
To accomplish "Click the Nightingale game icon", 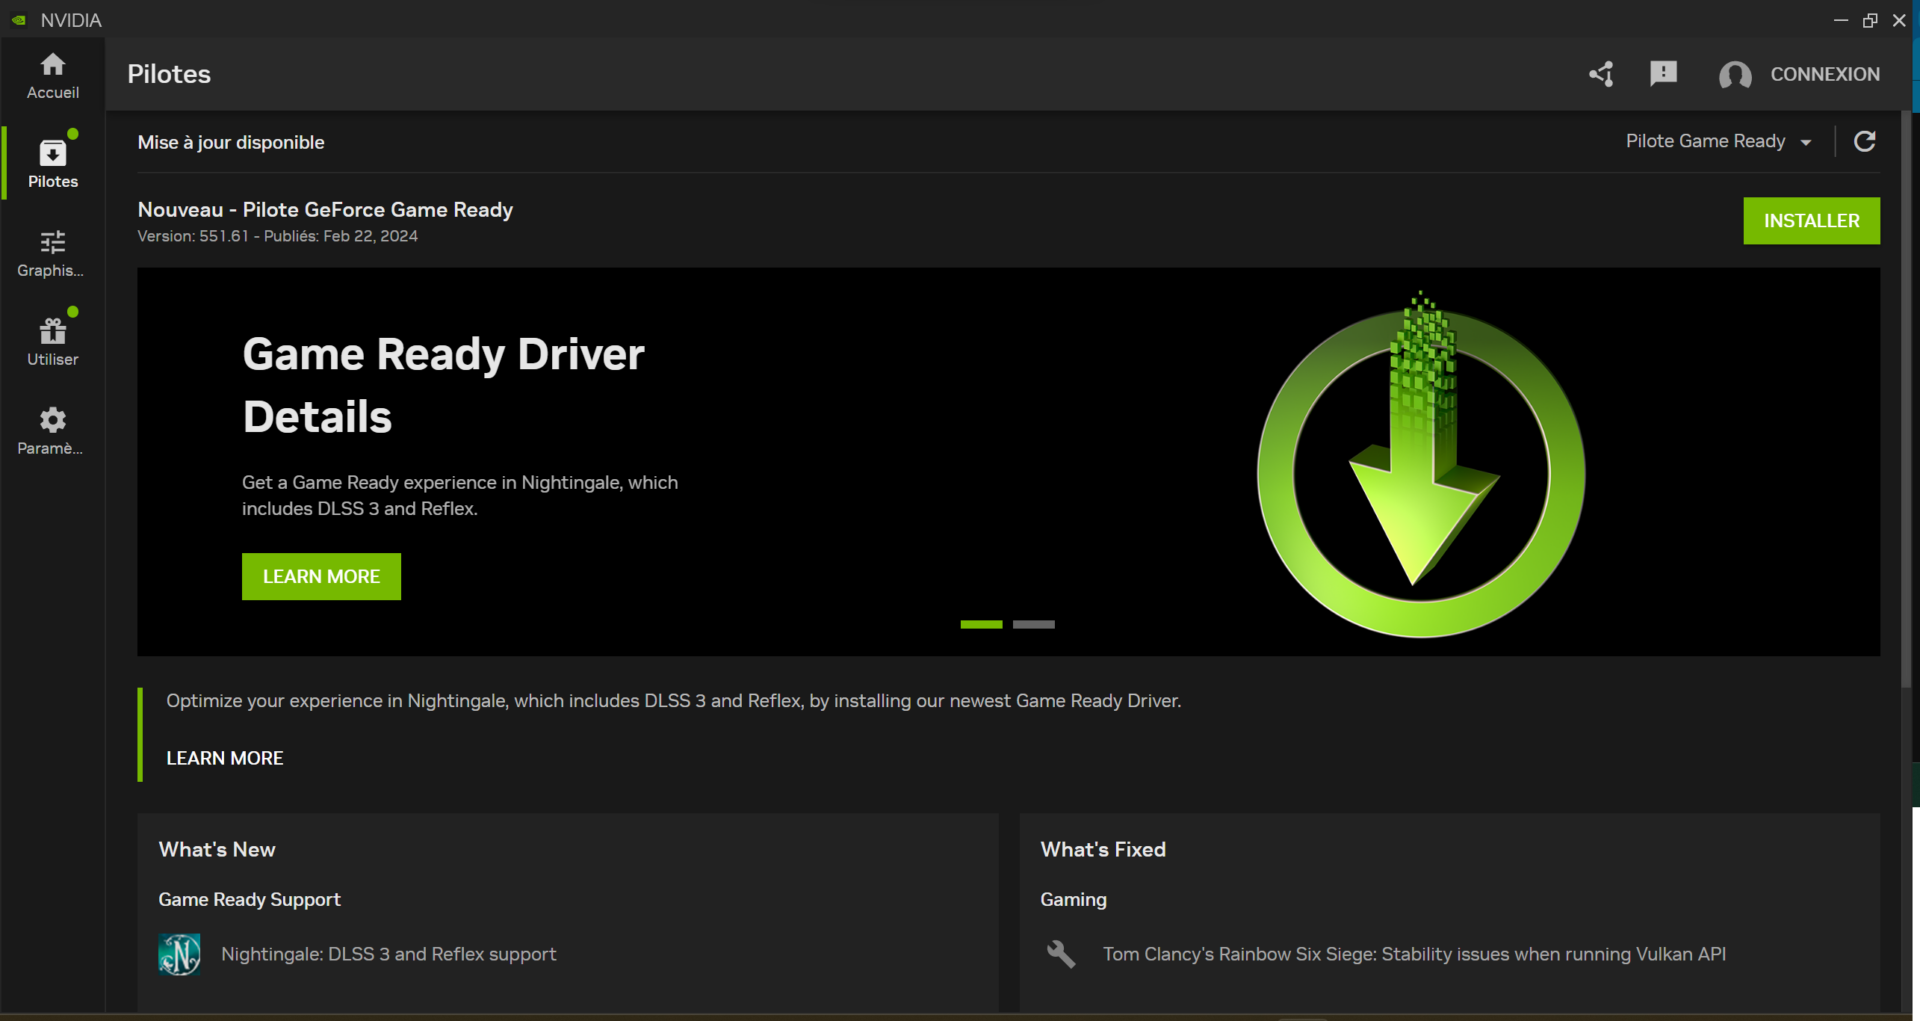I will tap(179, 954).
